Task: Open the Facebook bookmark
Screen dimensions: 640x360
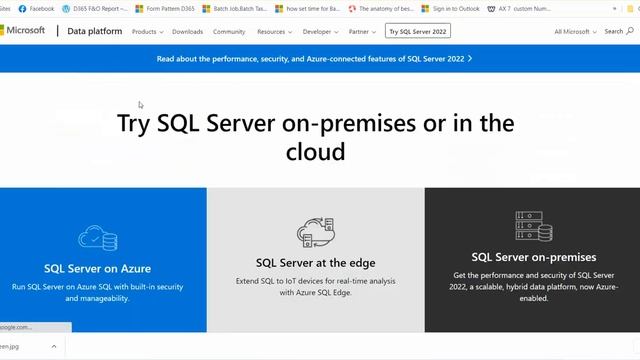Action: 37,9
